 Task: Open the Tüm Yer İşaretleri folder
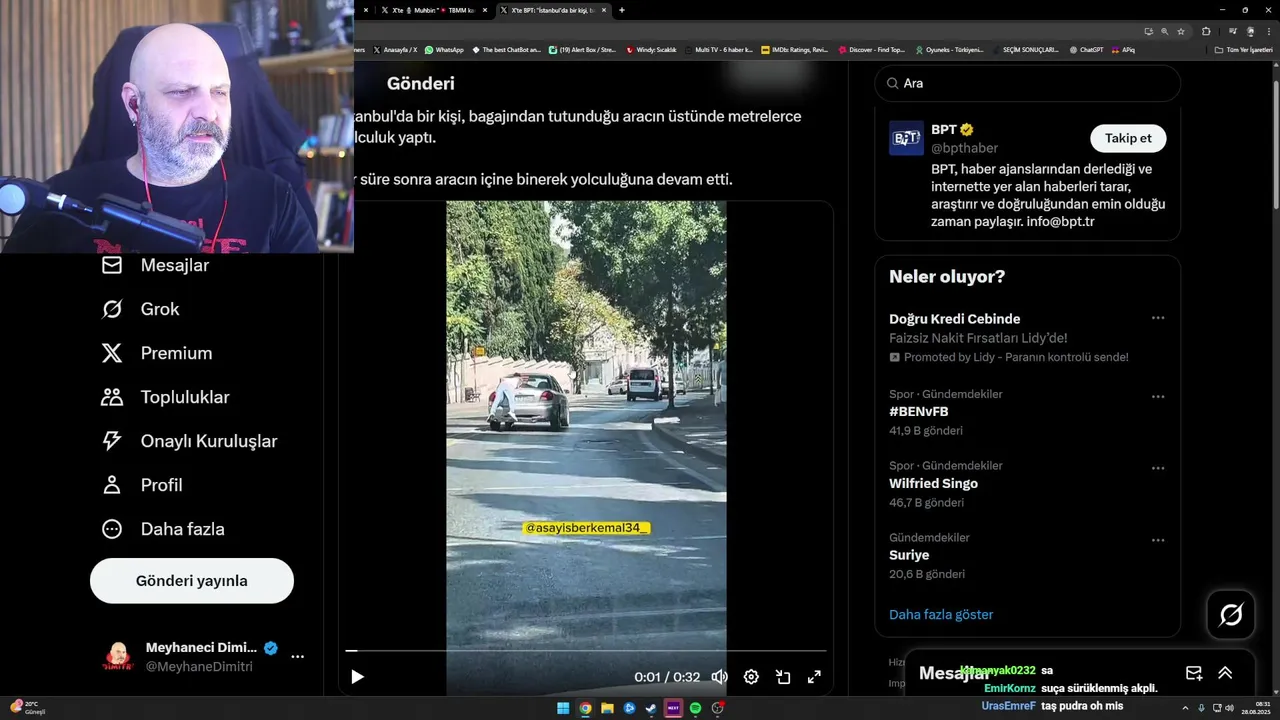[x=1243, y=49]
